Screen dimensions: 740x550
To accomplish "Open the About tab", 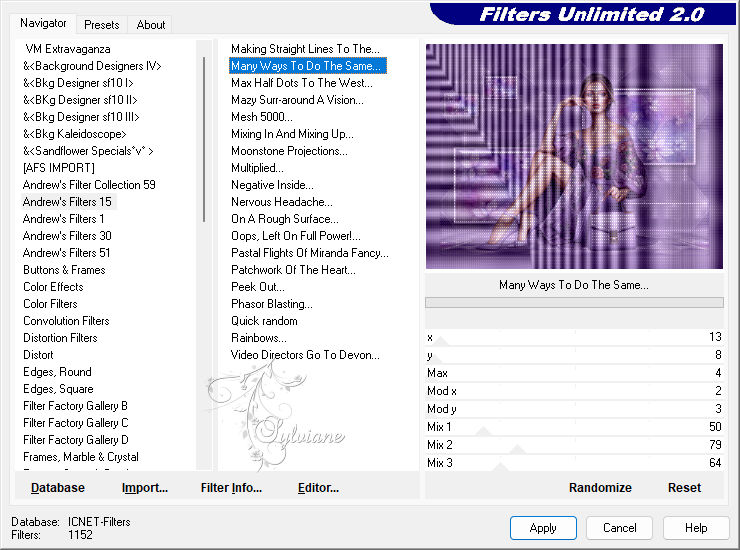I will tap(151, 25).
